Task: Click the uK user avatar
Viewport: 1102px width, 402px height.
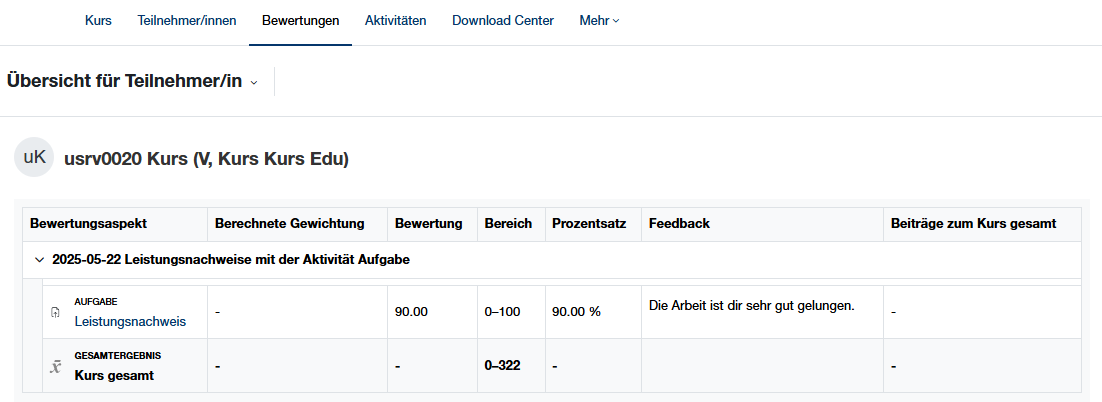Action: click(34, 158)
